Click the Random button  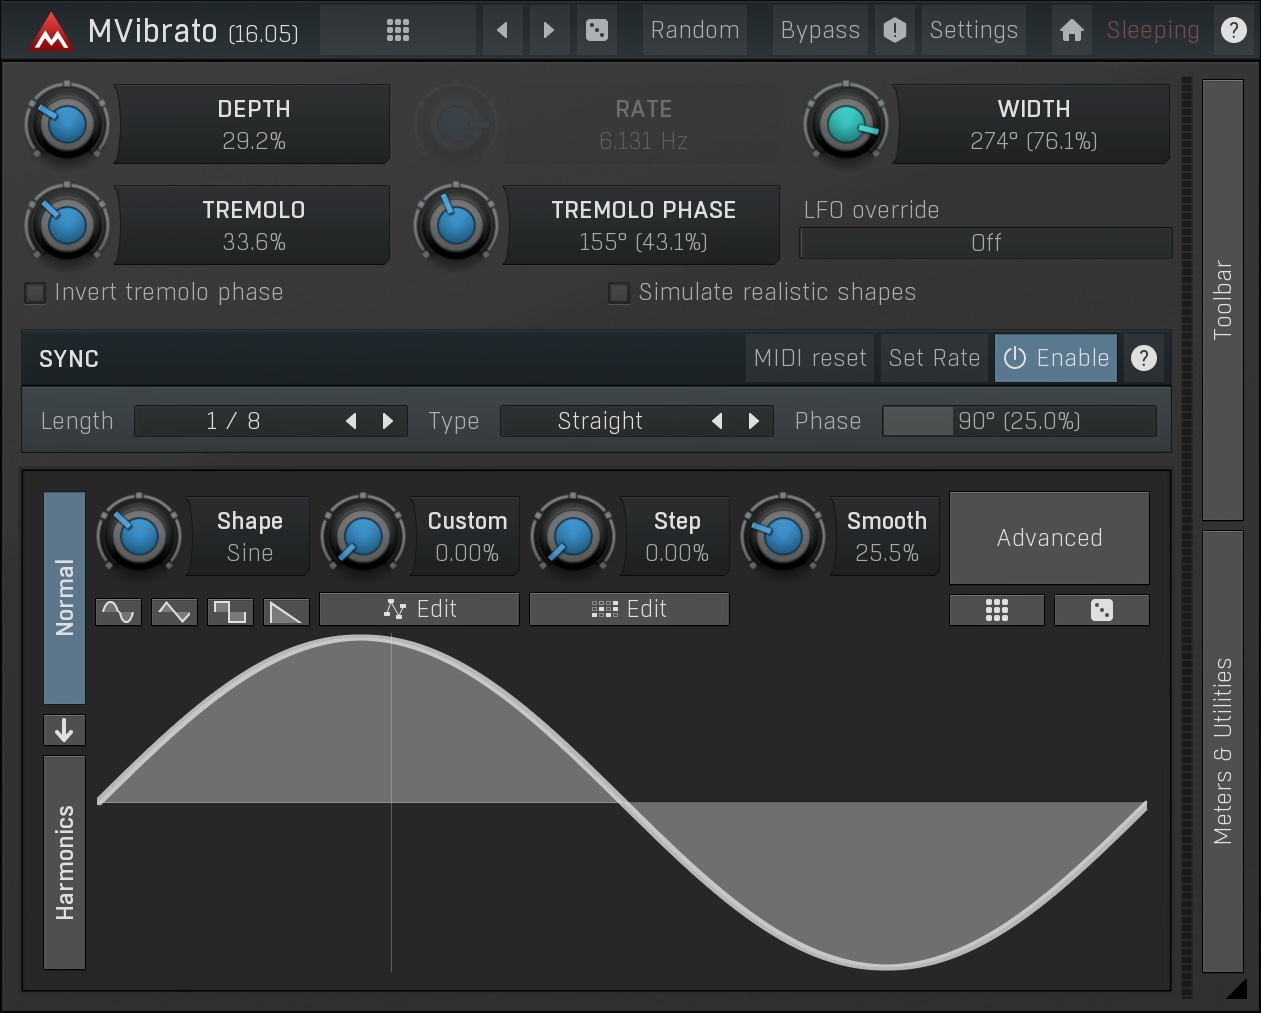pyautogui.click(x=695, y=30)
